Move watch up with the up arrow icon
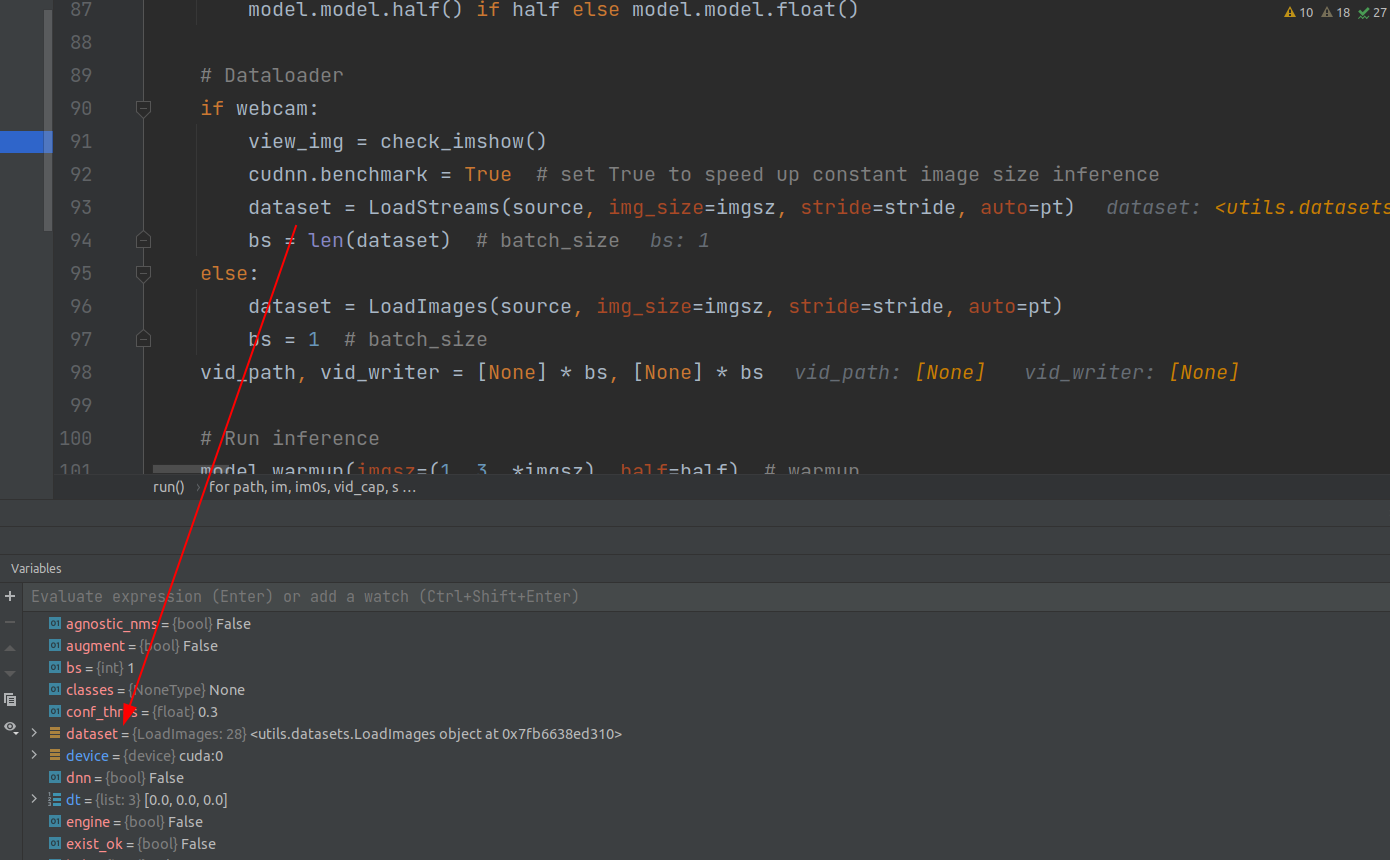1390x860 pixels. [10, 648]
